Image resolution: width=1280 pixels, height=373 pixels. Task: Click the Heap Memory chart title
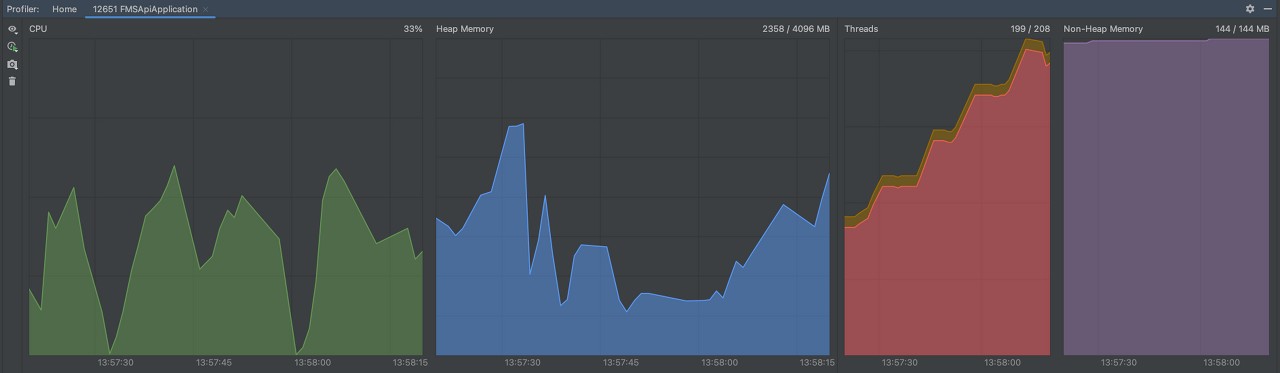coord(465,29)
